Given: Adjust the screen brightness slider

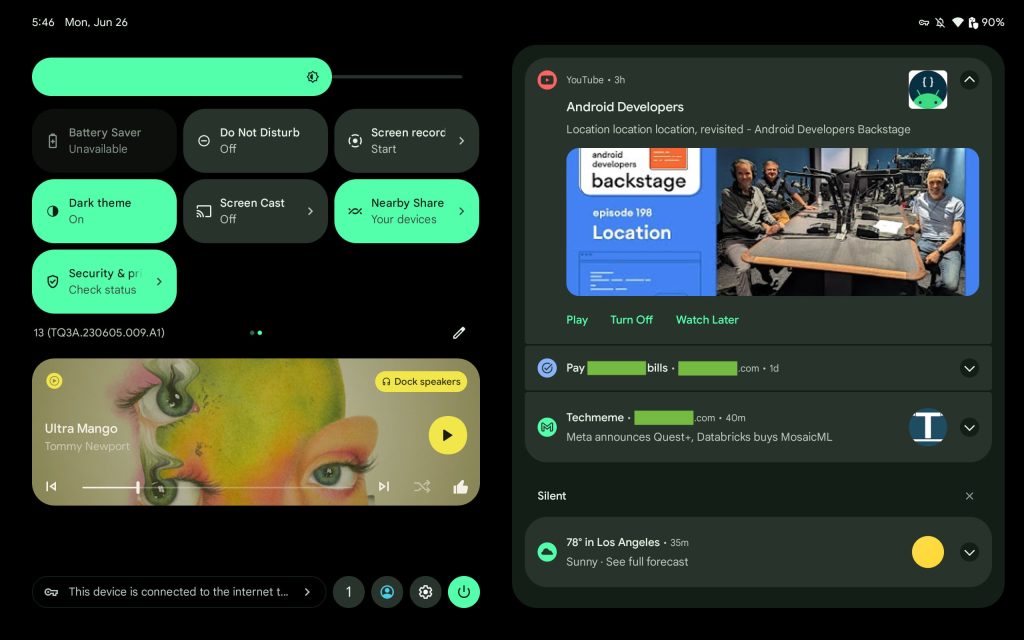Looking at the screenshot, I should pos(247,77).
